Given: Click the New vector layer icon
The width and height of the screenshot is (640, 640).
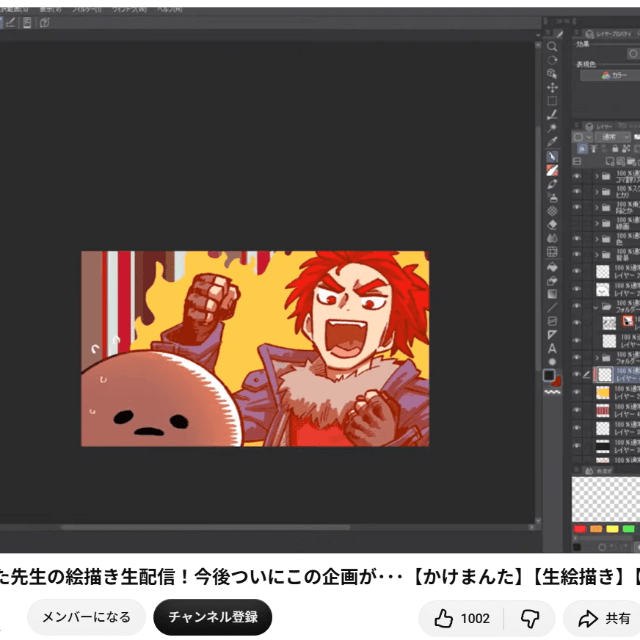Looking at the screenshot, I should pyautogui.click(x=620, y=162).
